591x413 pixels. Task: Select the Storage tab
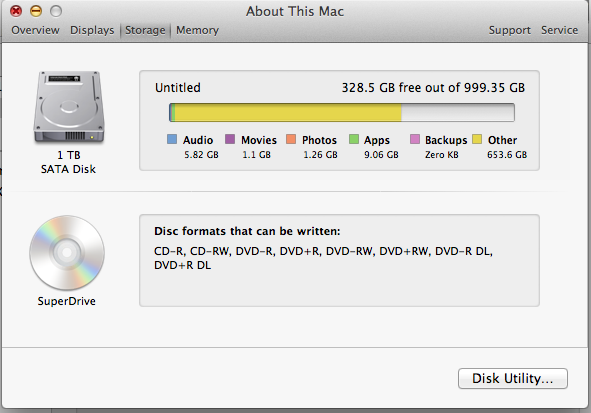[x=145, y=30]
